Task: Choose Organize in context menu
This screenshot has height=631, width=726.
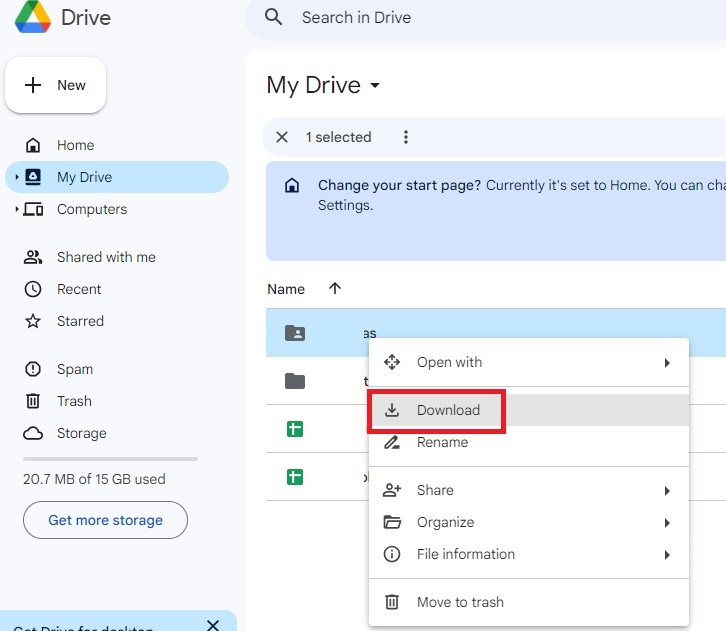Action: (529, 522)
